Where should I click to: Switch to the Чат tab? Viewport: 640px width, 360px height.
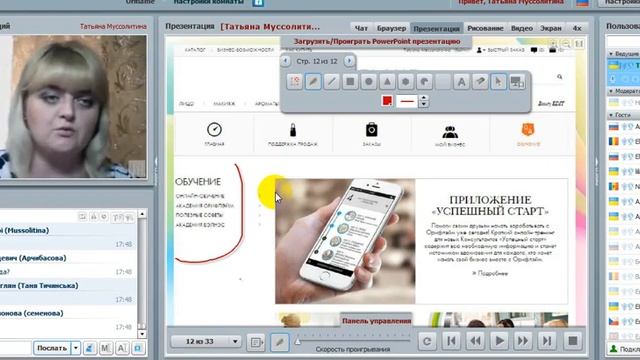tap(361, 28)
